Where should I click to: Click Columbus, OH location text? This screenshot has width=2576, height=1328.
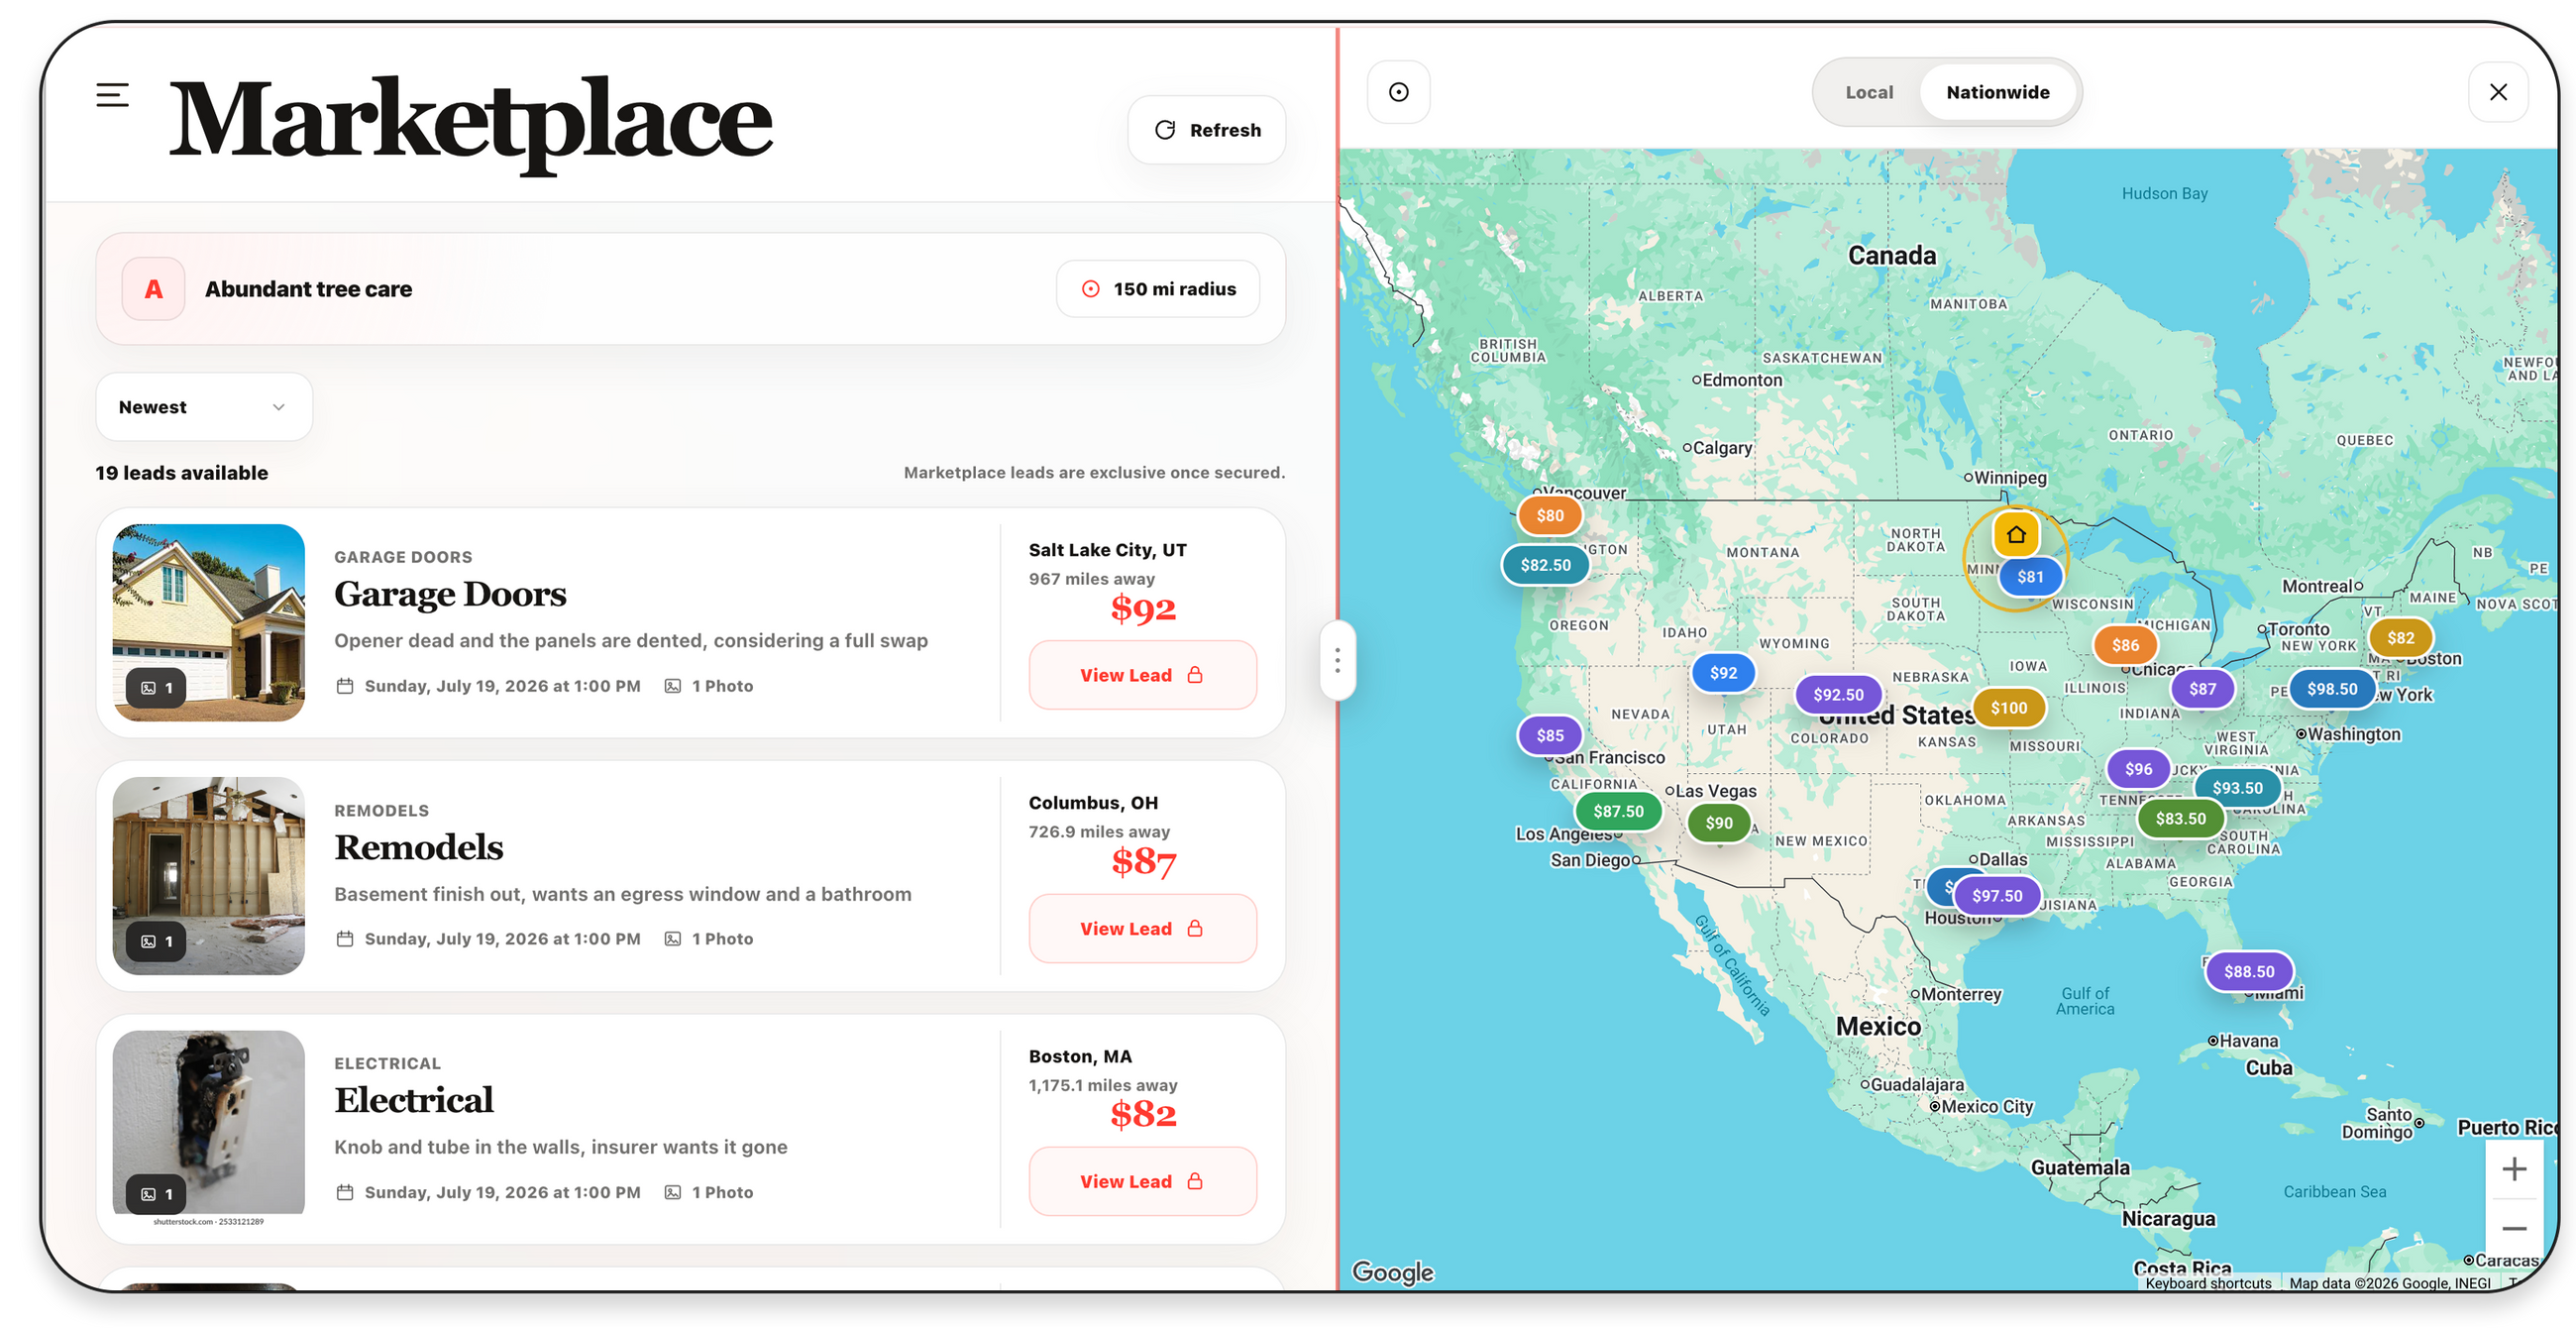(x=1093, y=803)
